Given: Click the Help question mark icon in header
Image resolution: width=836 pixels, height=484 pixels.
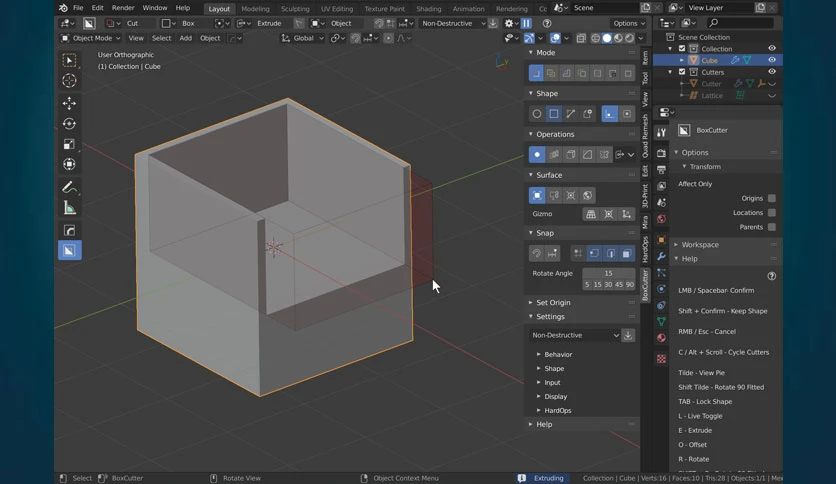Looking at the screenshot, I should (547, 23).
